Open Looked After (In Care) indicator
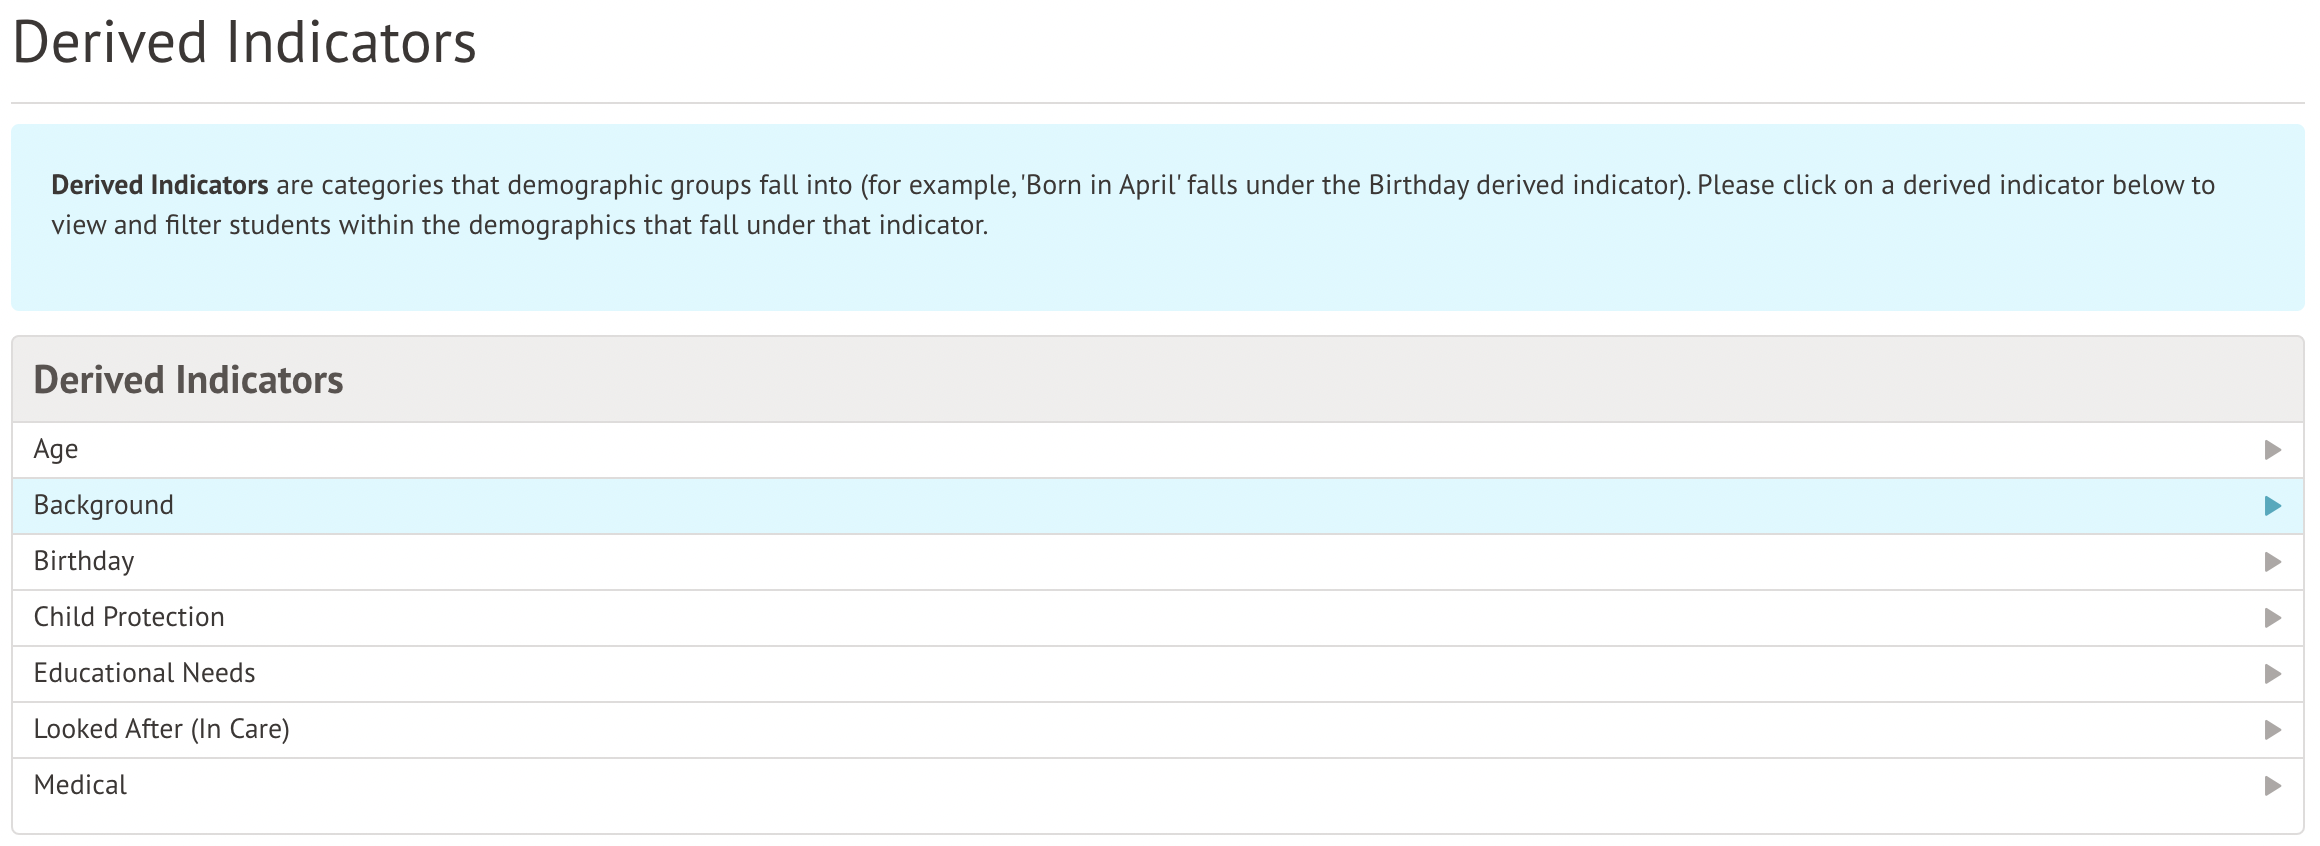 pos(162,730)
